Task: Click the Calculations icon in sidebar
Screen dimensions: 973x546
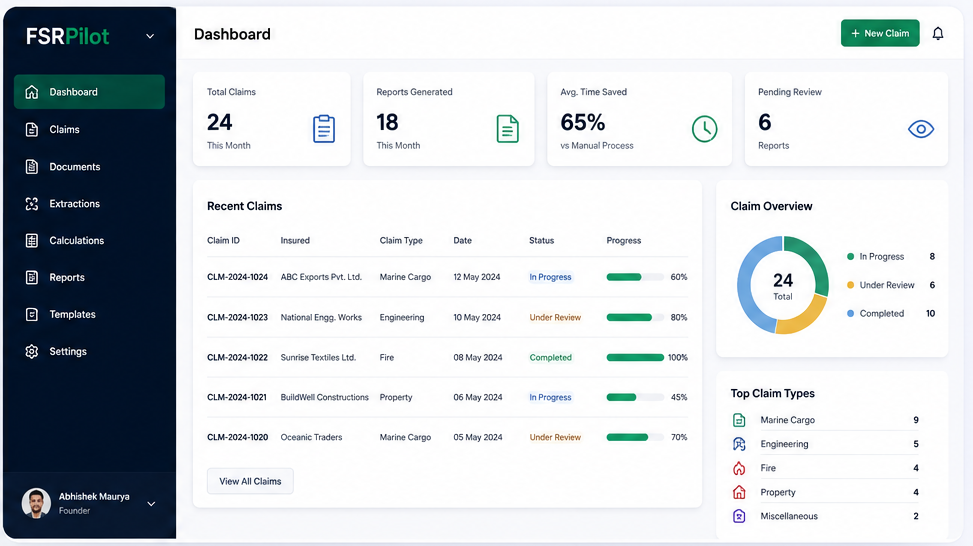Action: pyautogui.click(x=32, y=240)
